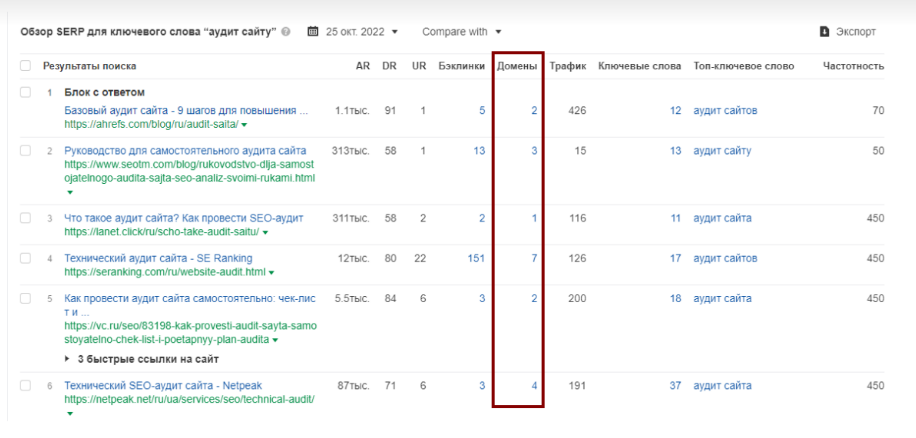
Task: Click the 151 backlinks value for SE Ranking
Action: pos(476,258)
